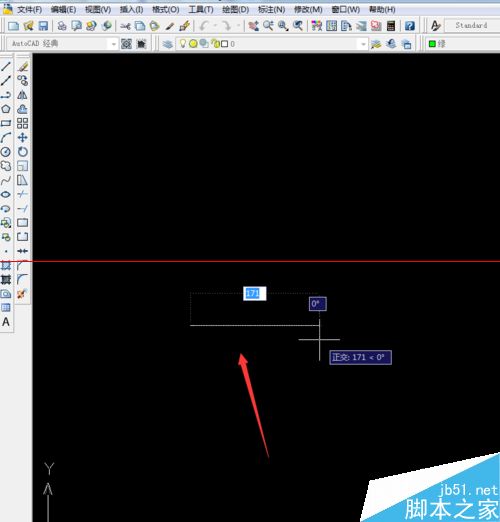Click the Plot (print) icon
This screenshot has width=500, height=522.
[62, 26]
